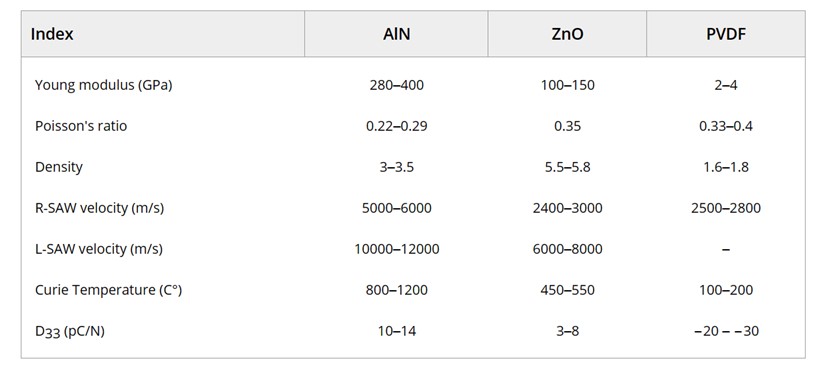Select the 1.6–1.8 PVDF density cell
Image resolution: width=831 pixels, height=365 pixels.
pyautogui.click(x=726, y=167)
